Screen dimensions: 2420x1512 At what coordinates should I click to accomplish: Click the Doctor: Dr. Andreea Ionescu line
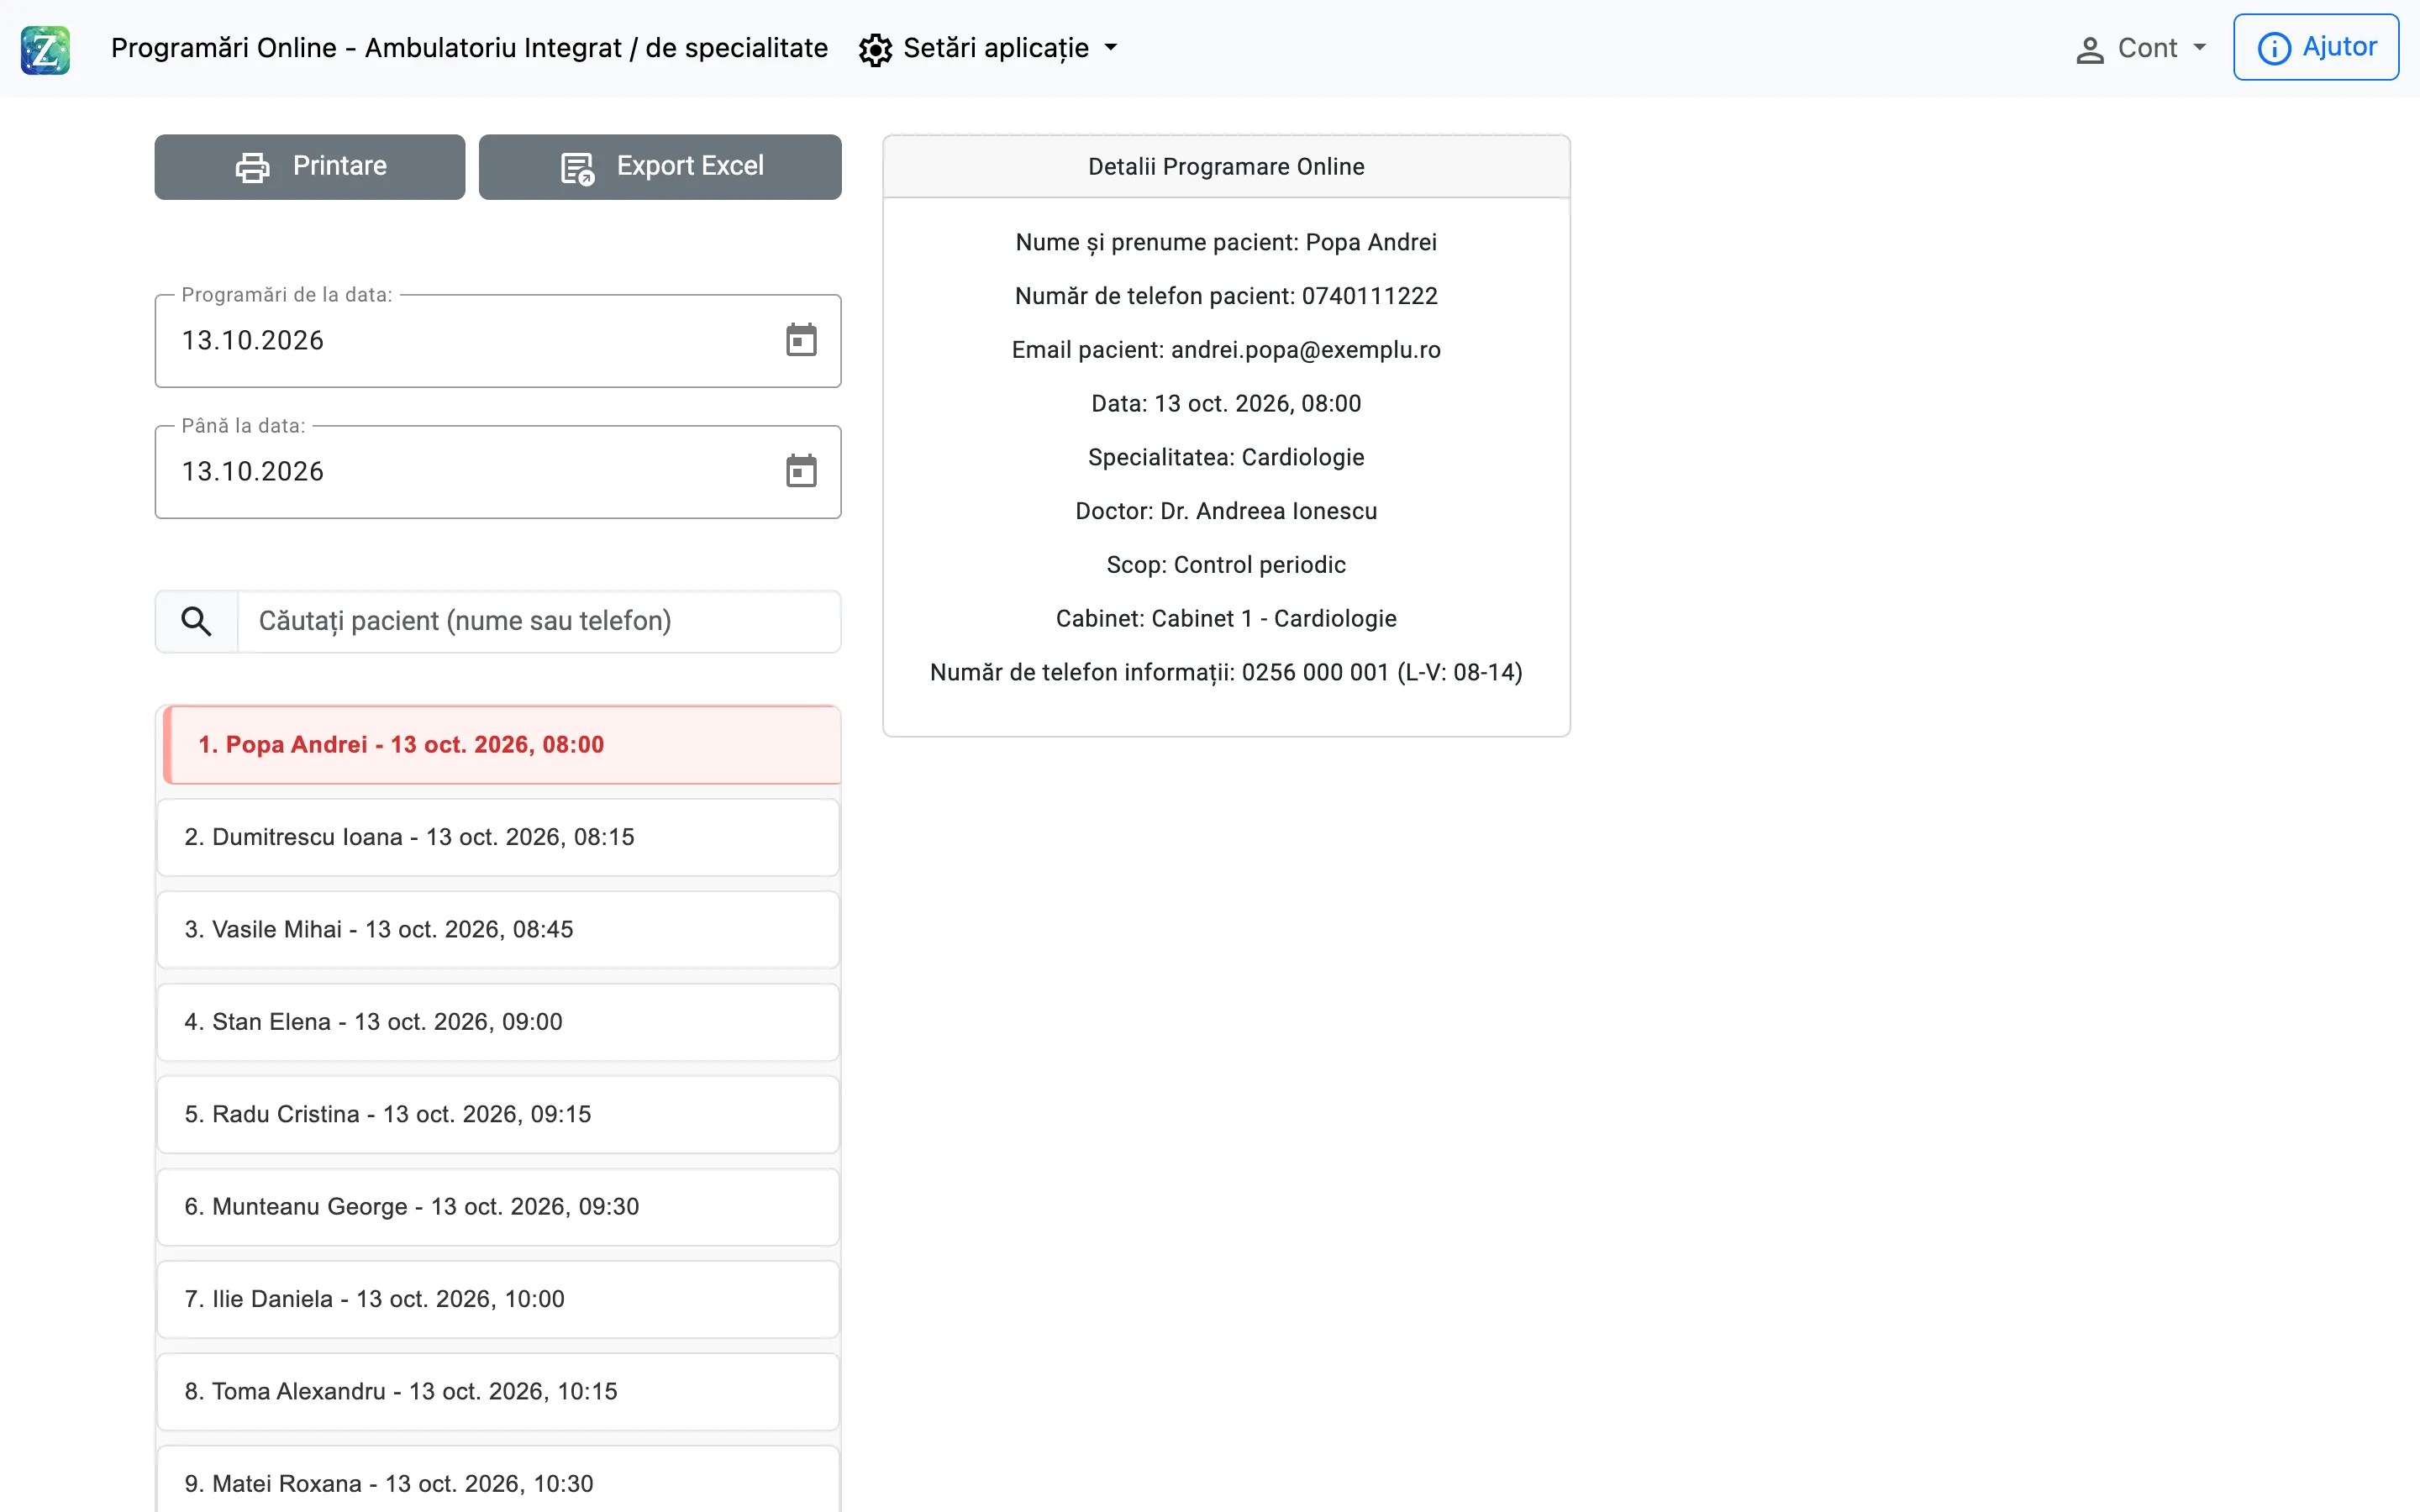1226,511
